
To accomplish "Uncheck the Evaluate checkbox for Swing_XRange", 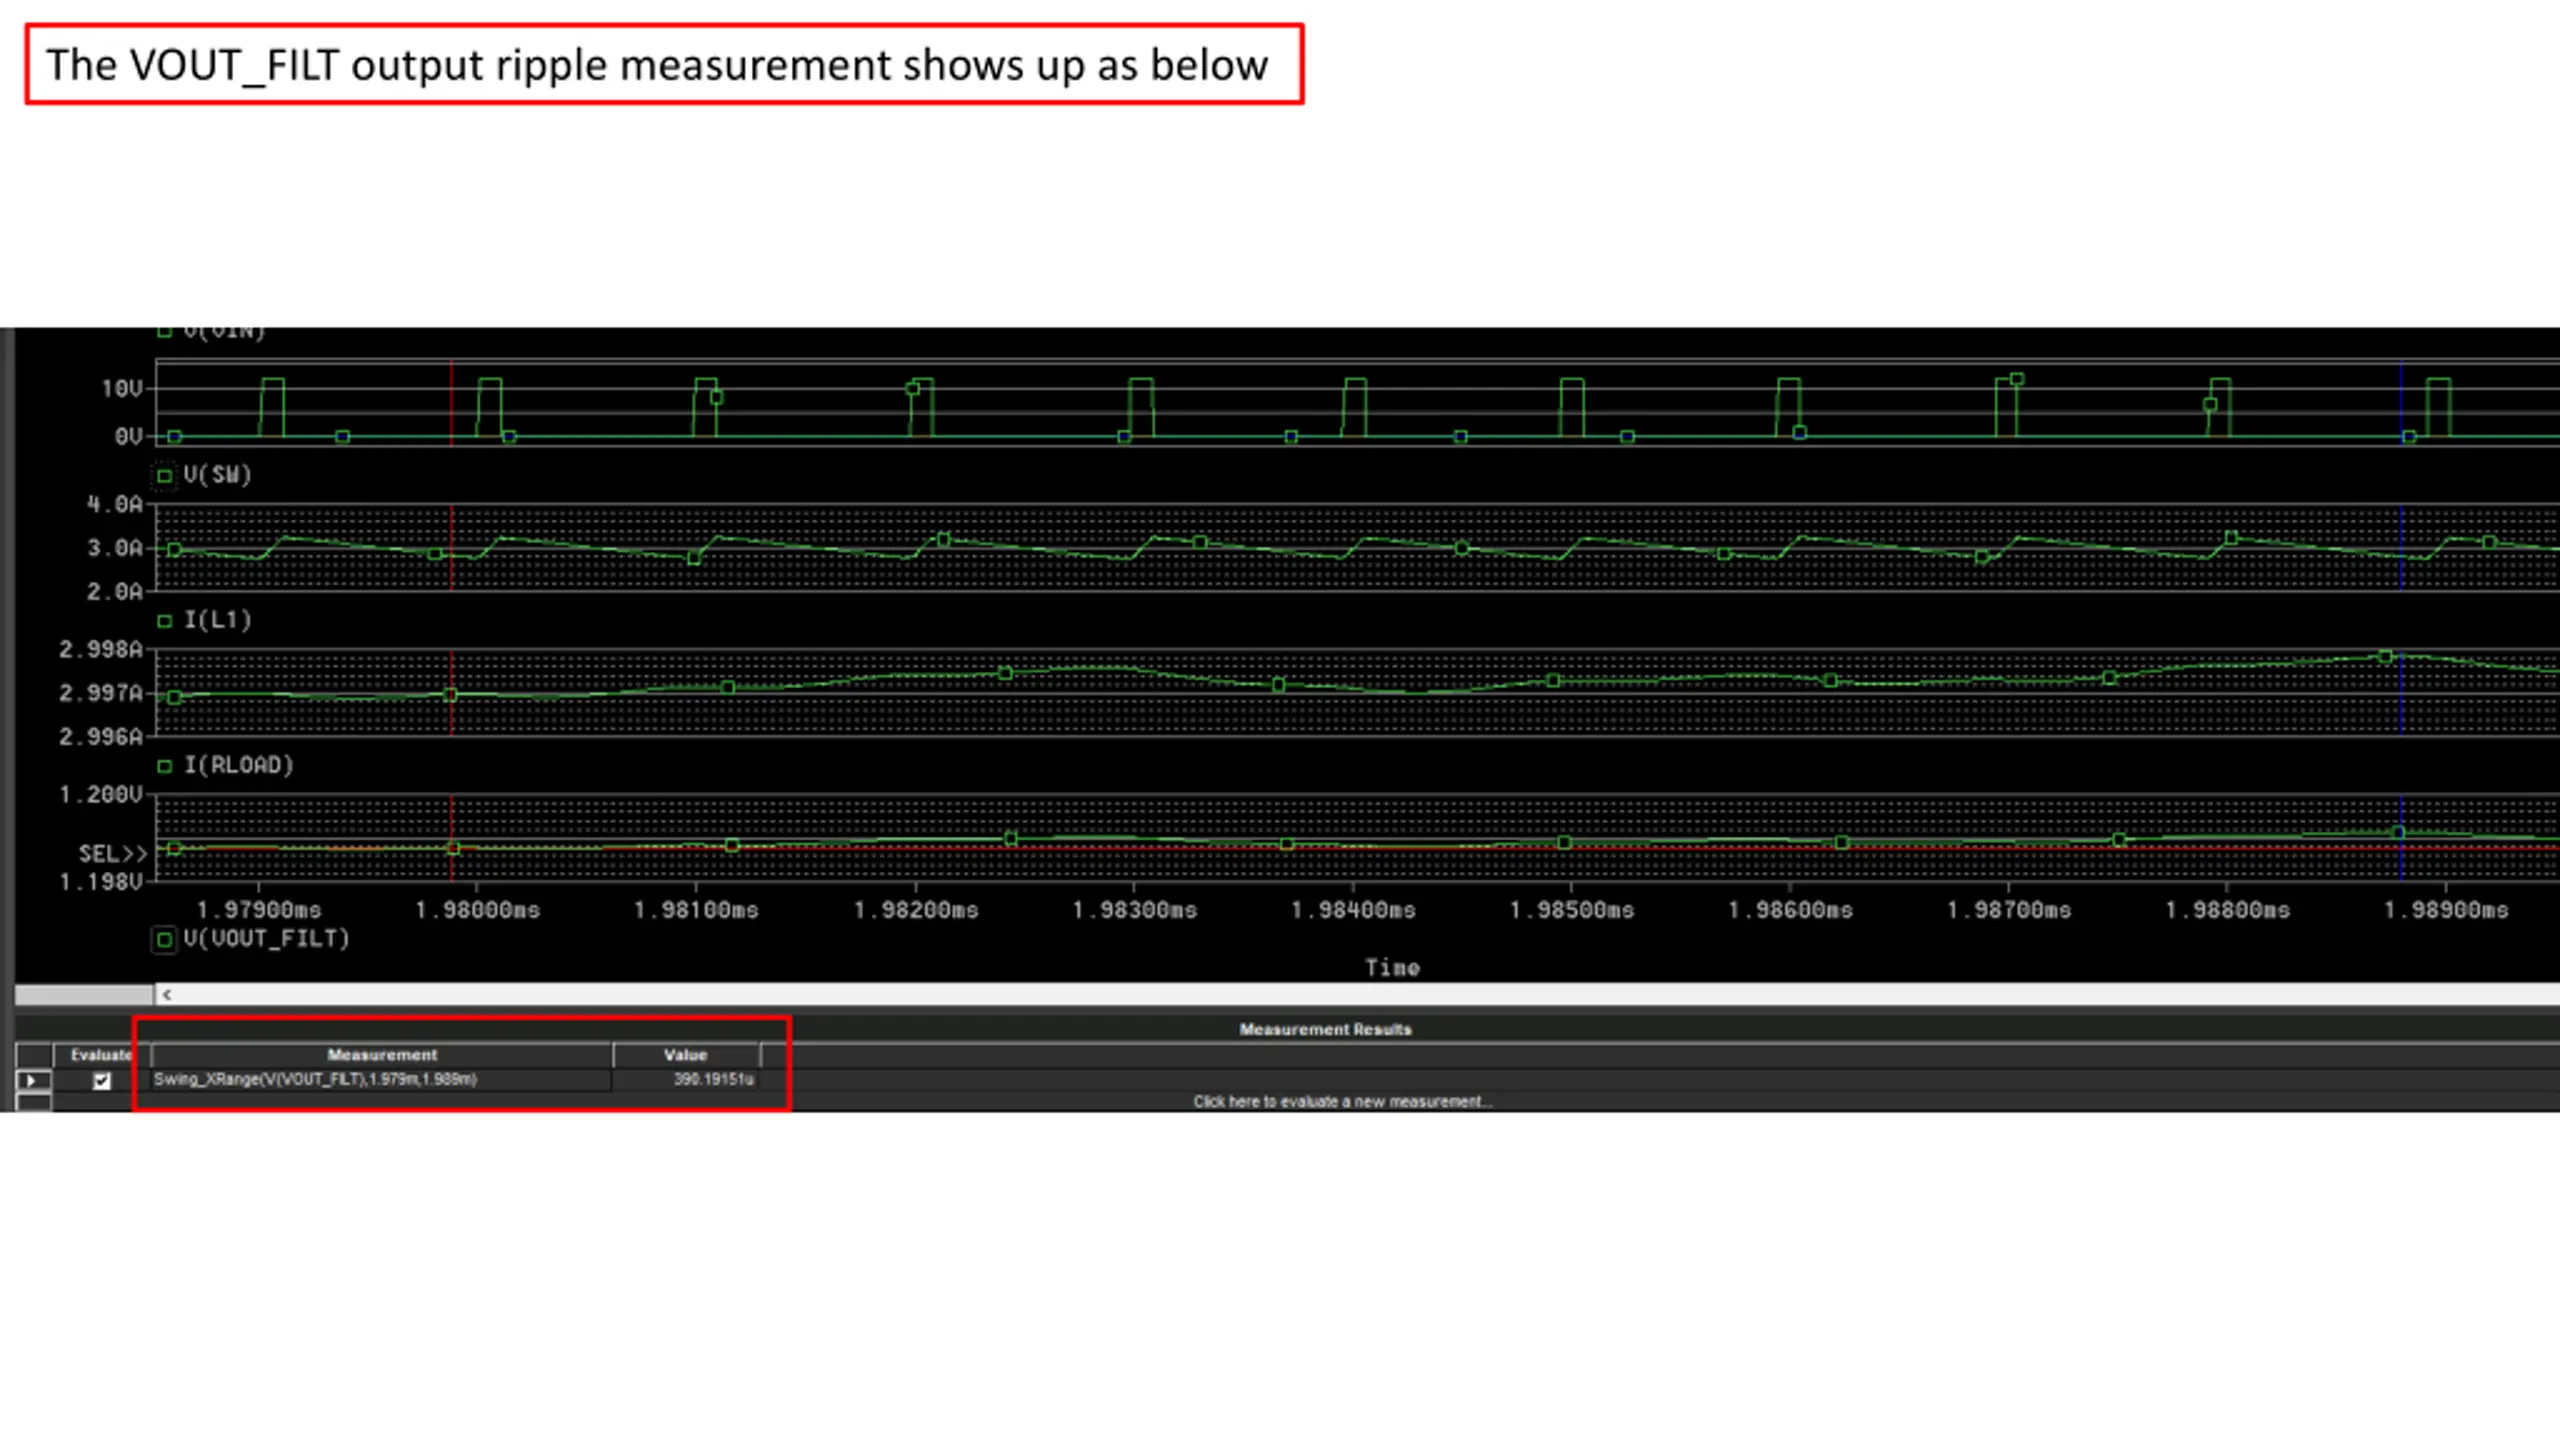I will pos(101,1080).
